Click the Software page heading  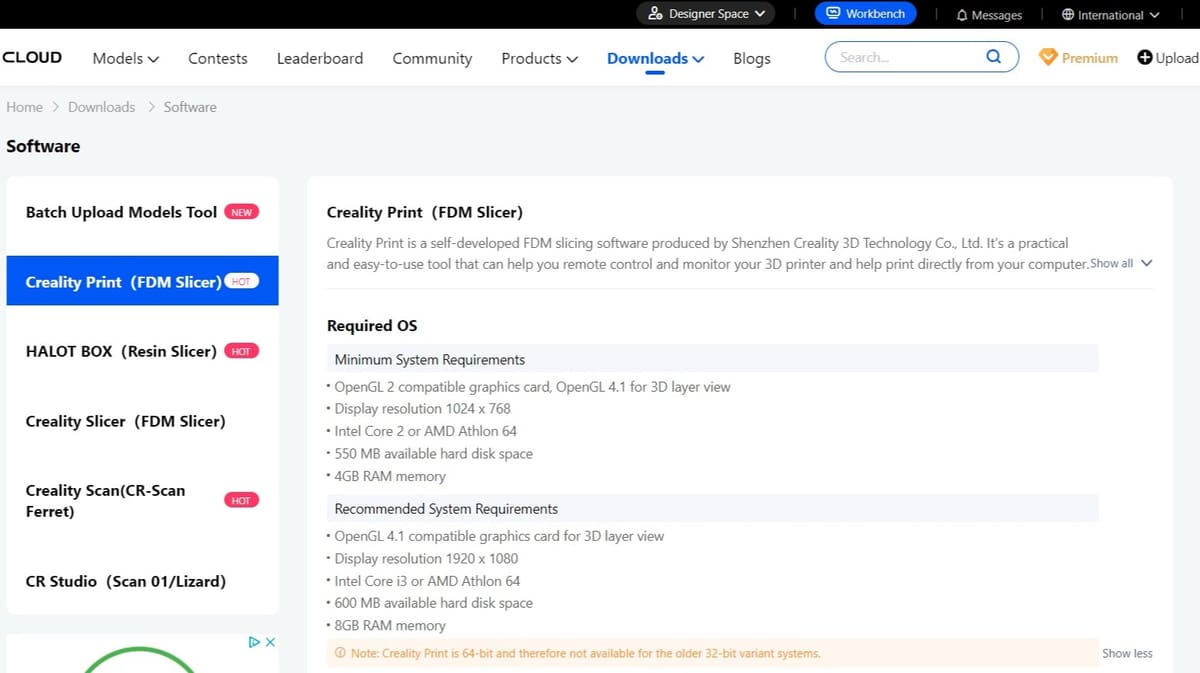43,146
